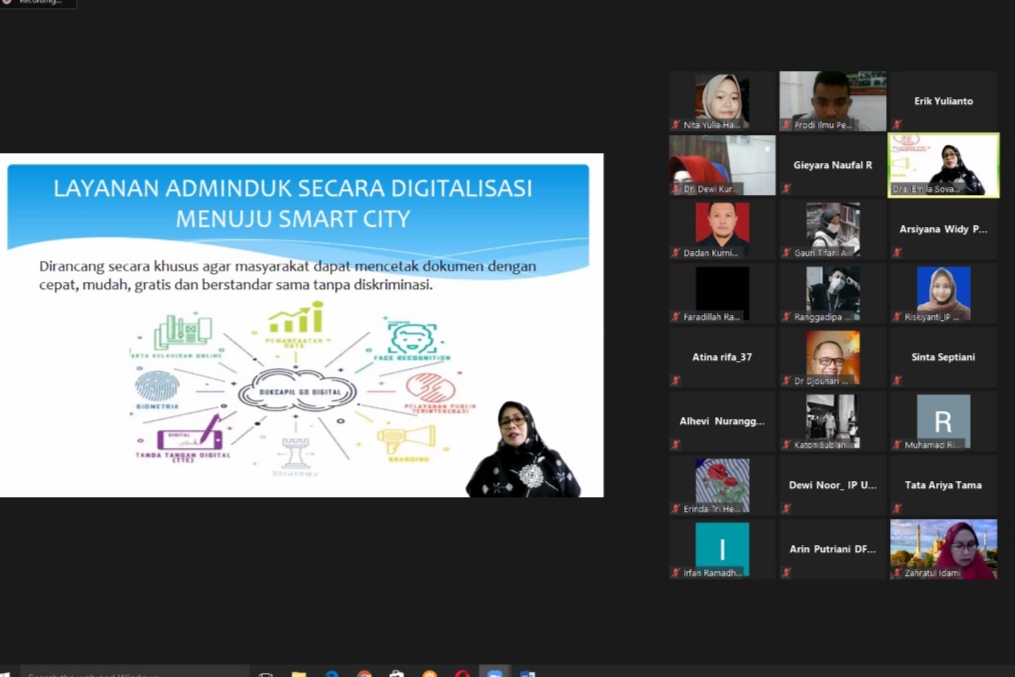Click muted mic icon on Nita Yulia tile
Viewport: 1015px width, 677px height.
(676, 124)
